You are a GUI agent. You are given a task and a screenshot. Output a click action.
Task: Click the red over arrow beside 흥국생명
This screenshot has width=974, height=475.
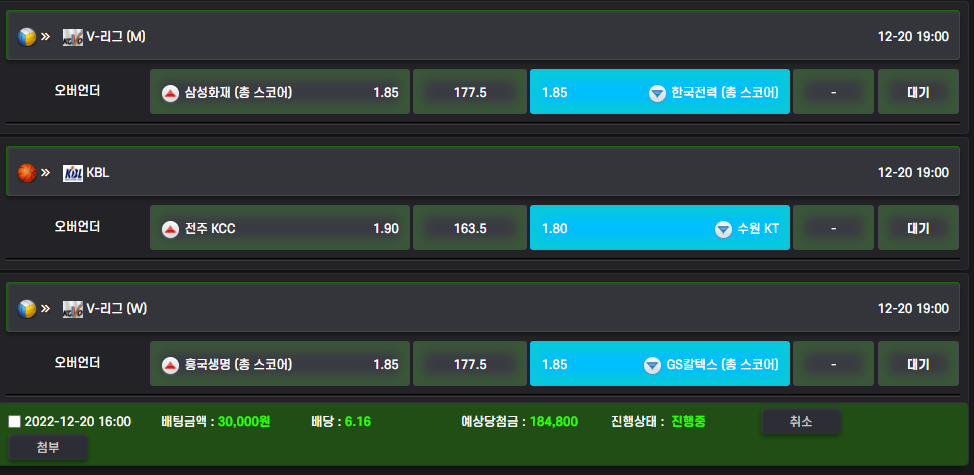coord(170,365)
